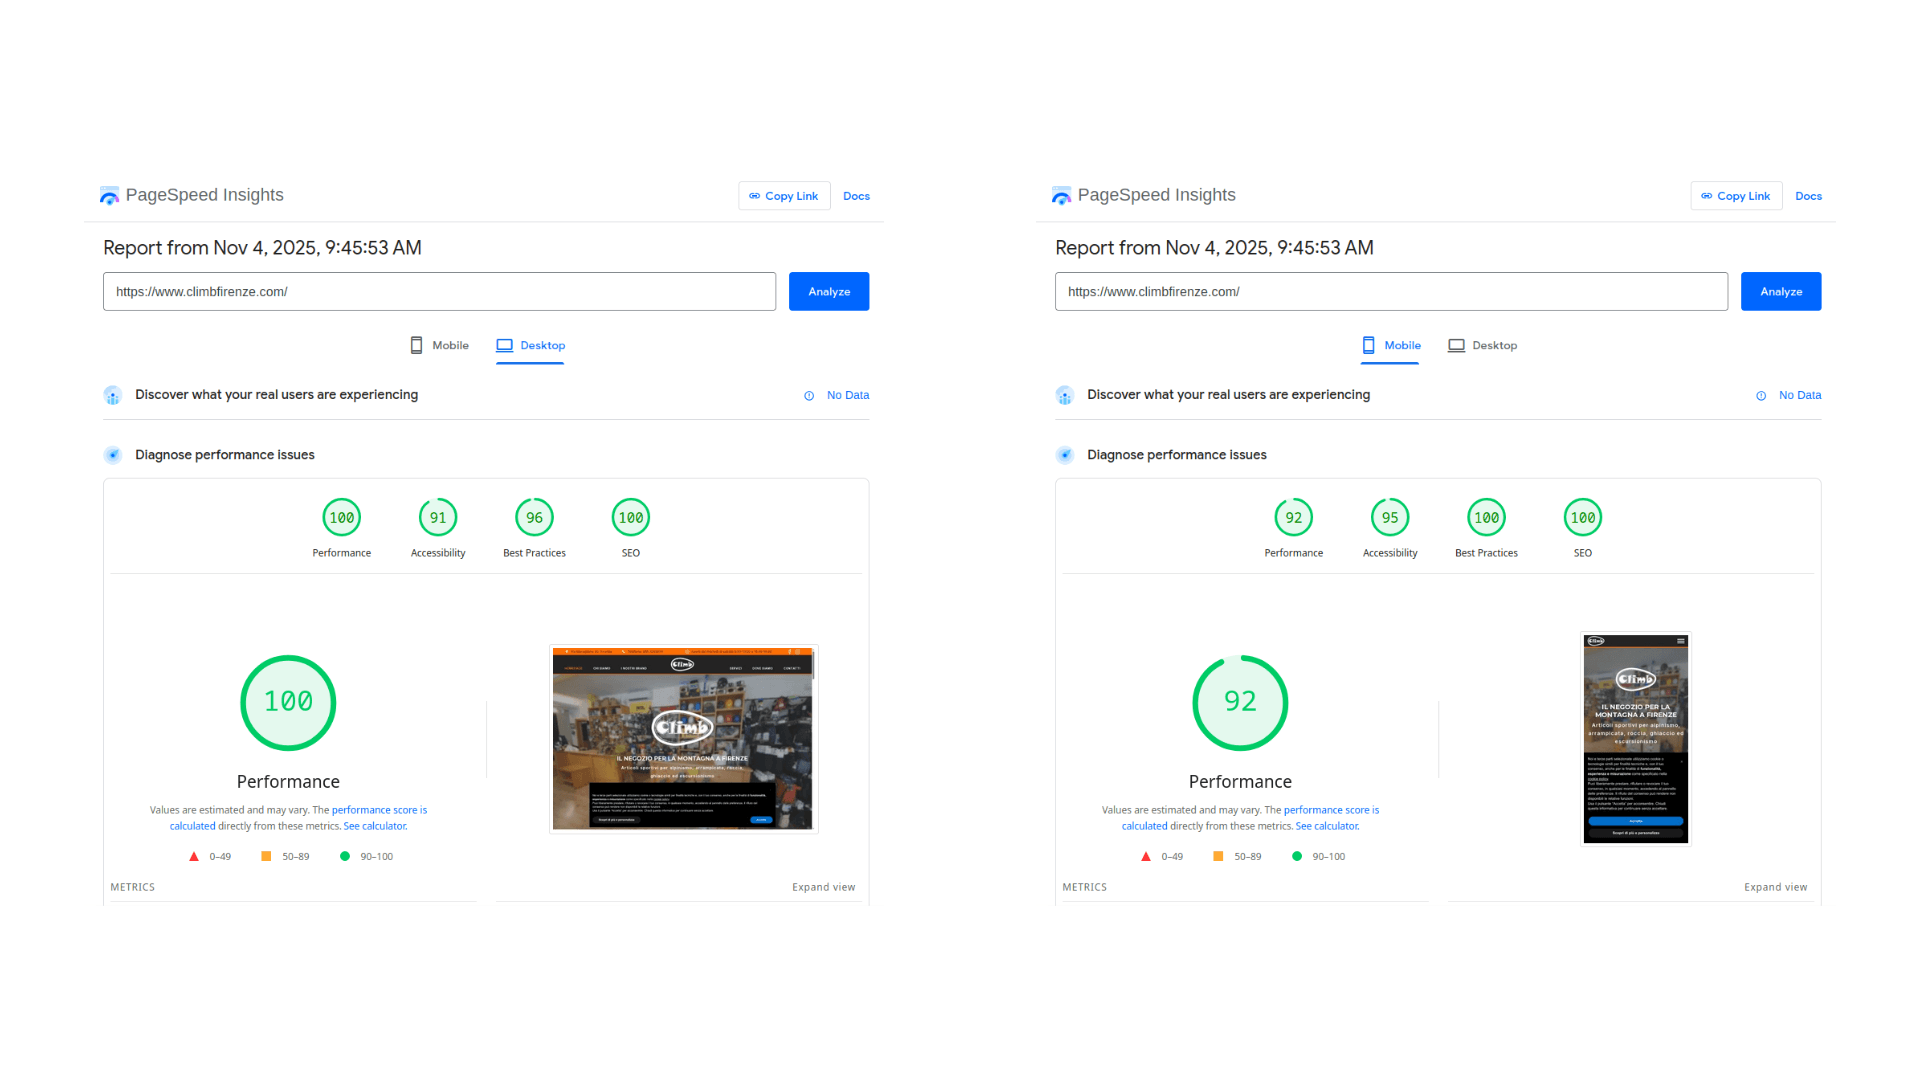Click the PageSpeed Insights logo in right report
Image resolution: width=1920 pixels, height=1080 pixels.
(x=1061, y=195)
